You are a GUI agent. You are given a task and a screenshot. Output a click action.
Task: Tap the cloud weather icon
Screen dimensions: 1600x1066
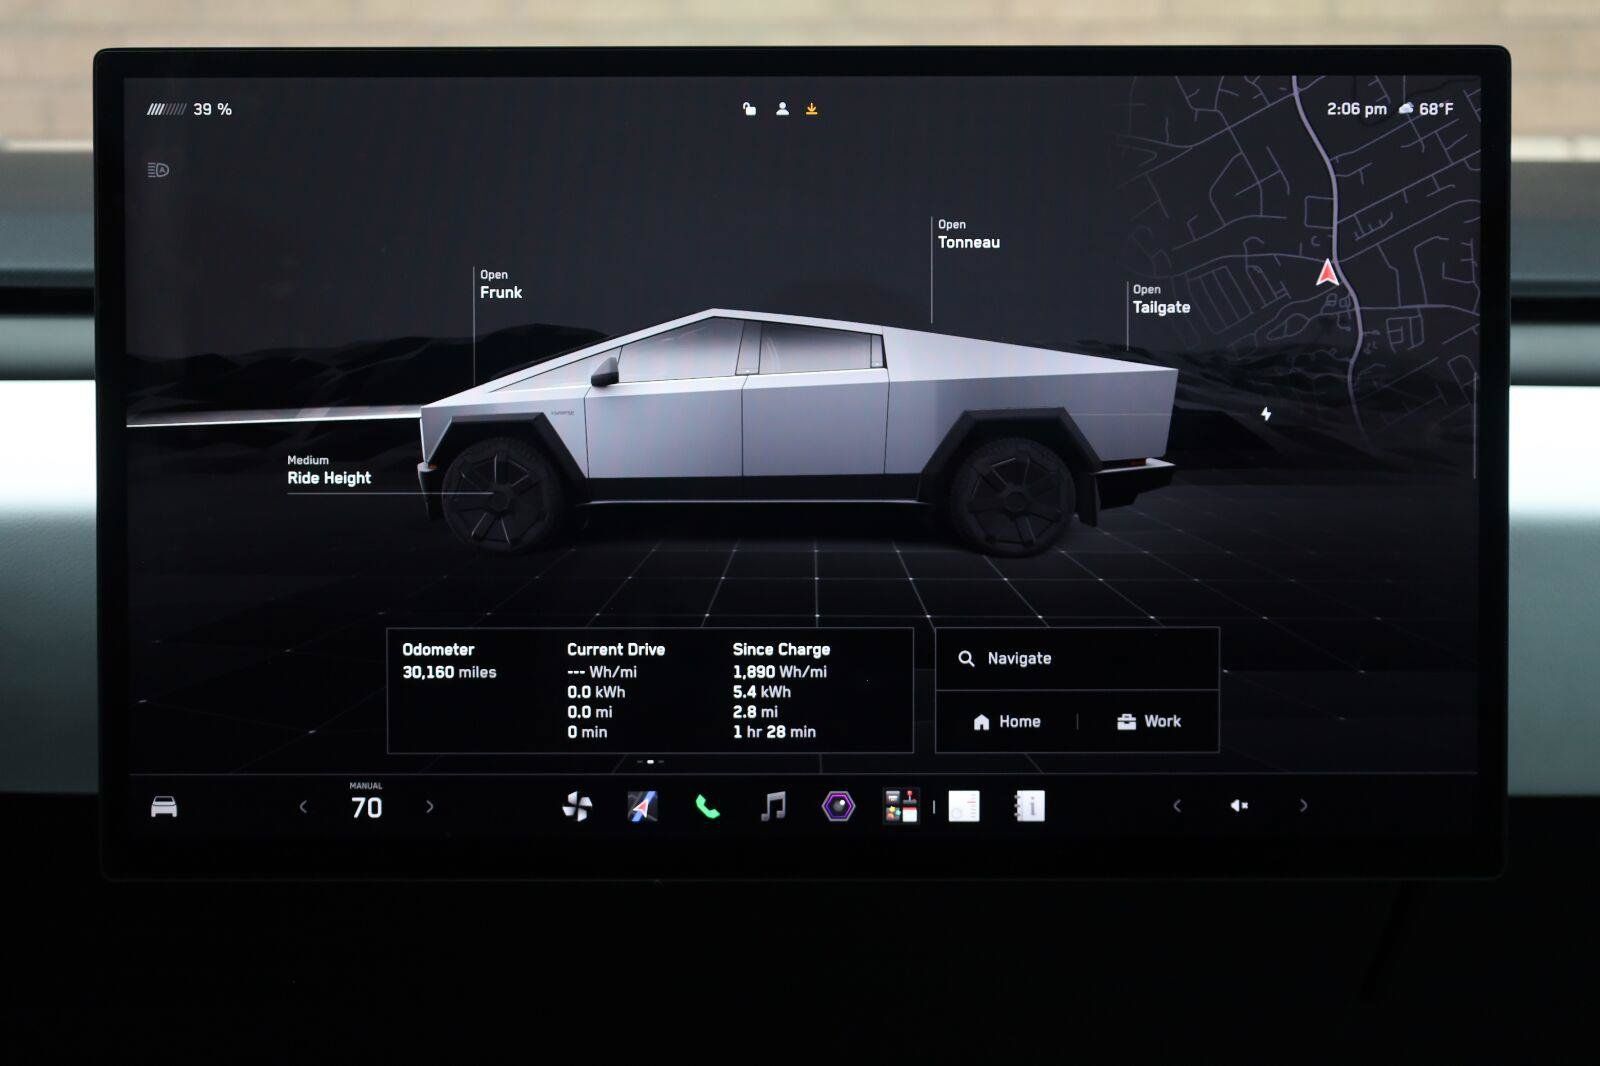[x=1406, y=108]
